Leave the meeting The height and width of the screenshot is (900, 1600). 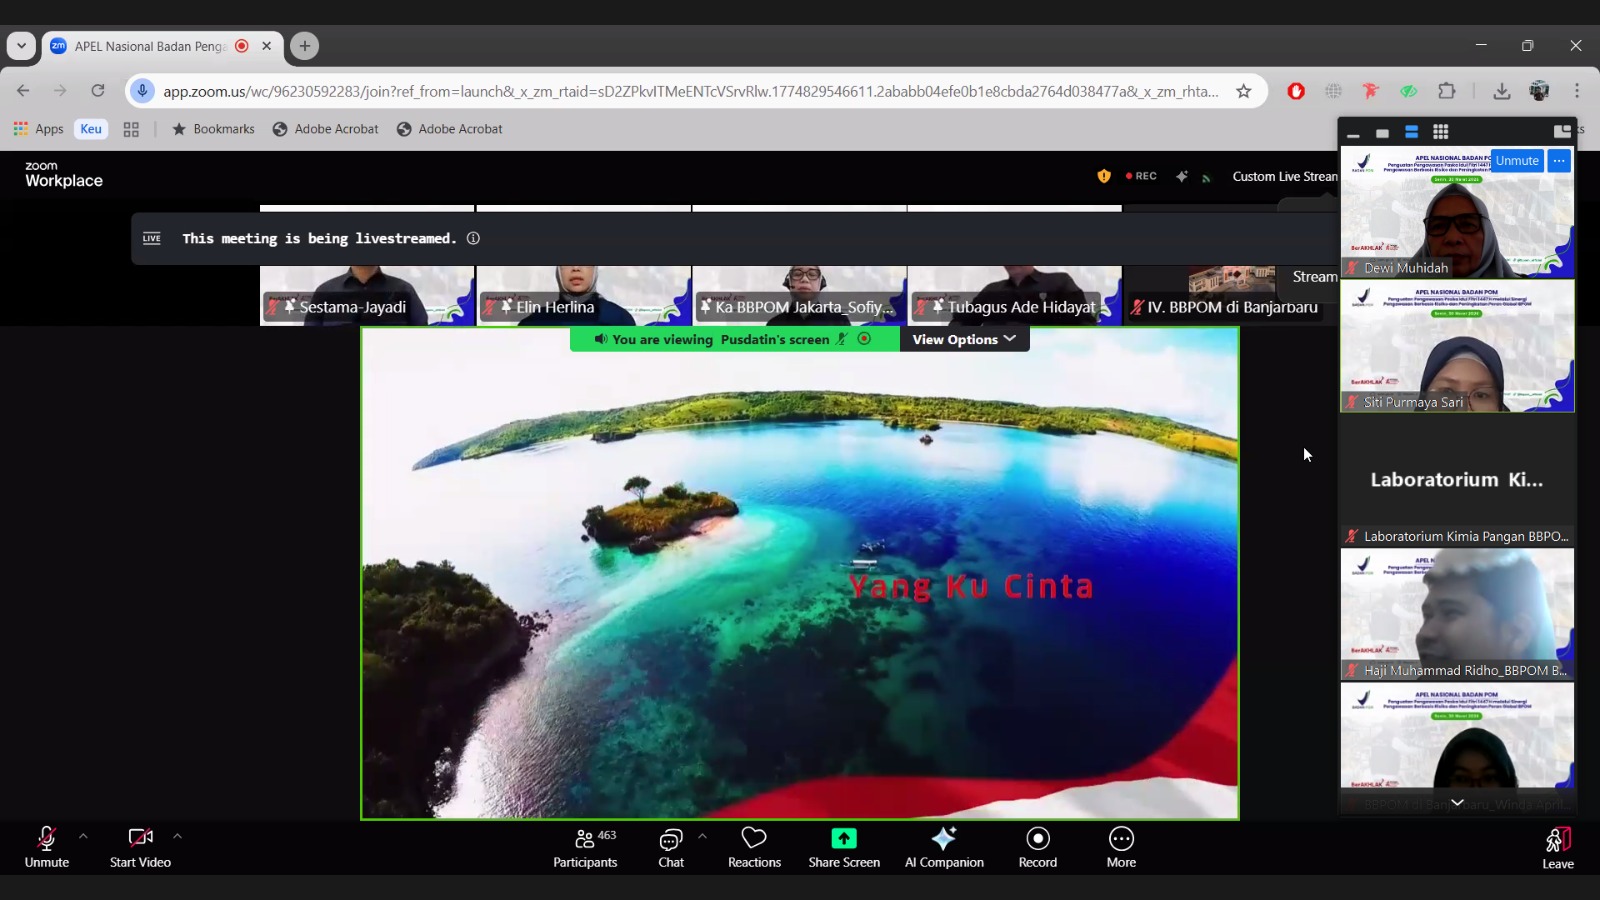tap(1557, 848)
